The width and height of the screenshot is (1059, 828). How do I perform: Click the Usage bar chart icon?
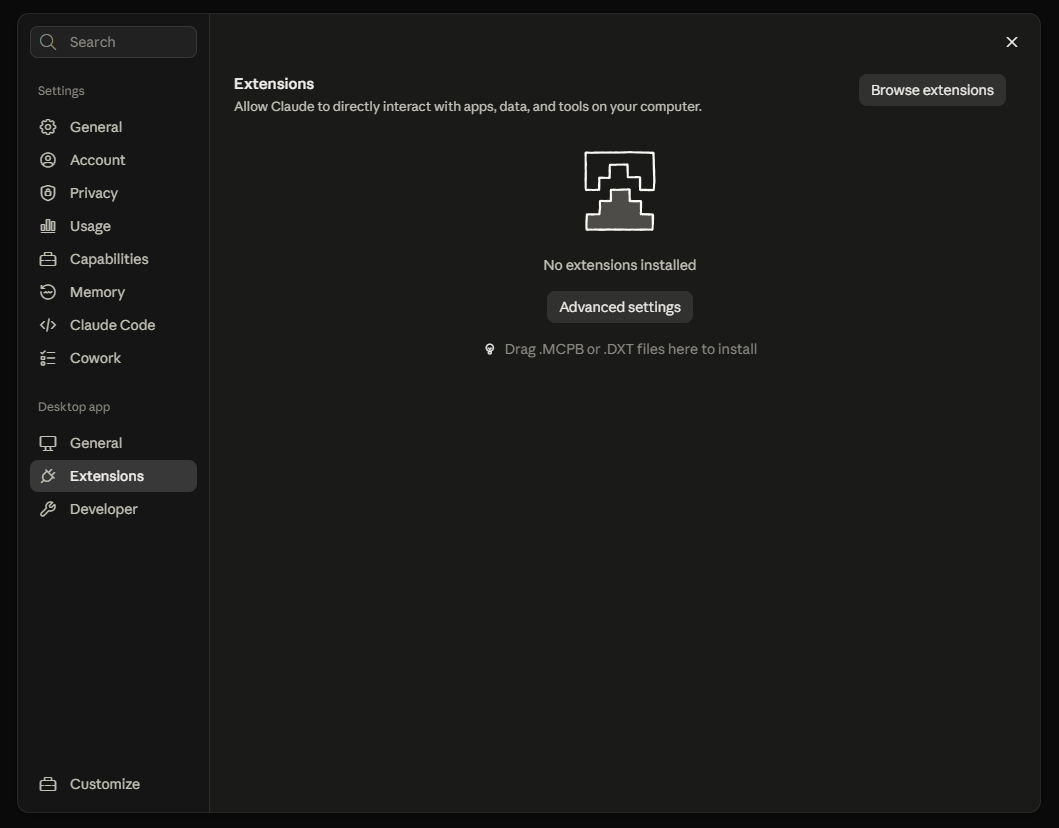[48, 226]
